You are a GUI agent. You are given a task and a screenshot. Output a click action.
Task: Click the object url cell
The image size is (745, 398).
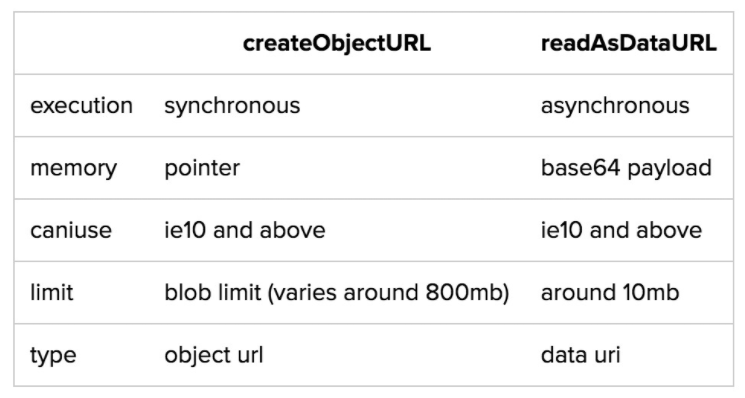(214, 355)
